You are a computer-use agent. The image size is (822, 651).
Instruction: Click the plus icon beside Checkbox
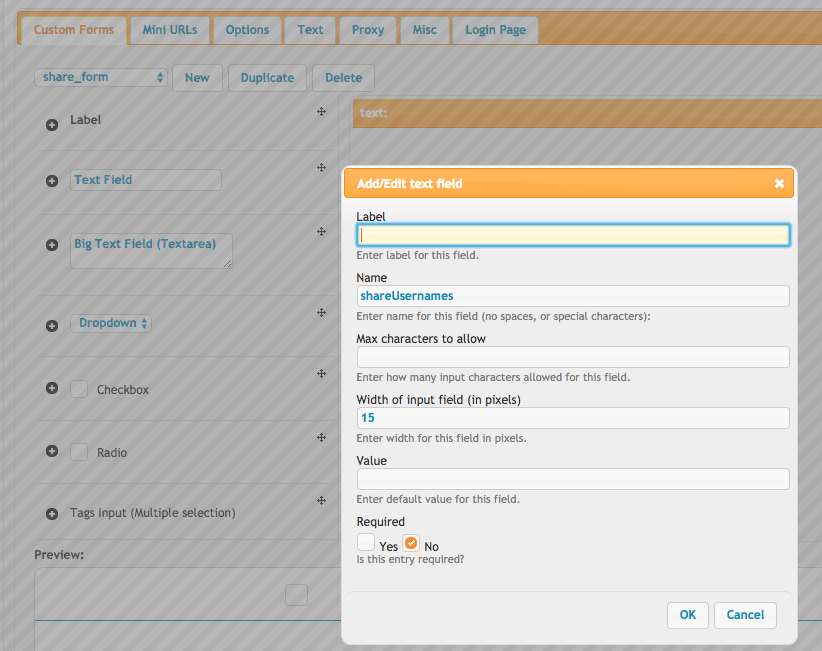(x=52, y=388)
